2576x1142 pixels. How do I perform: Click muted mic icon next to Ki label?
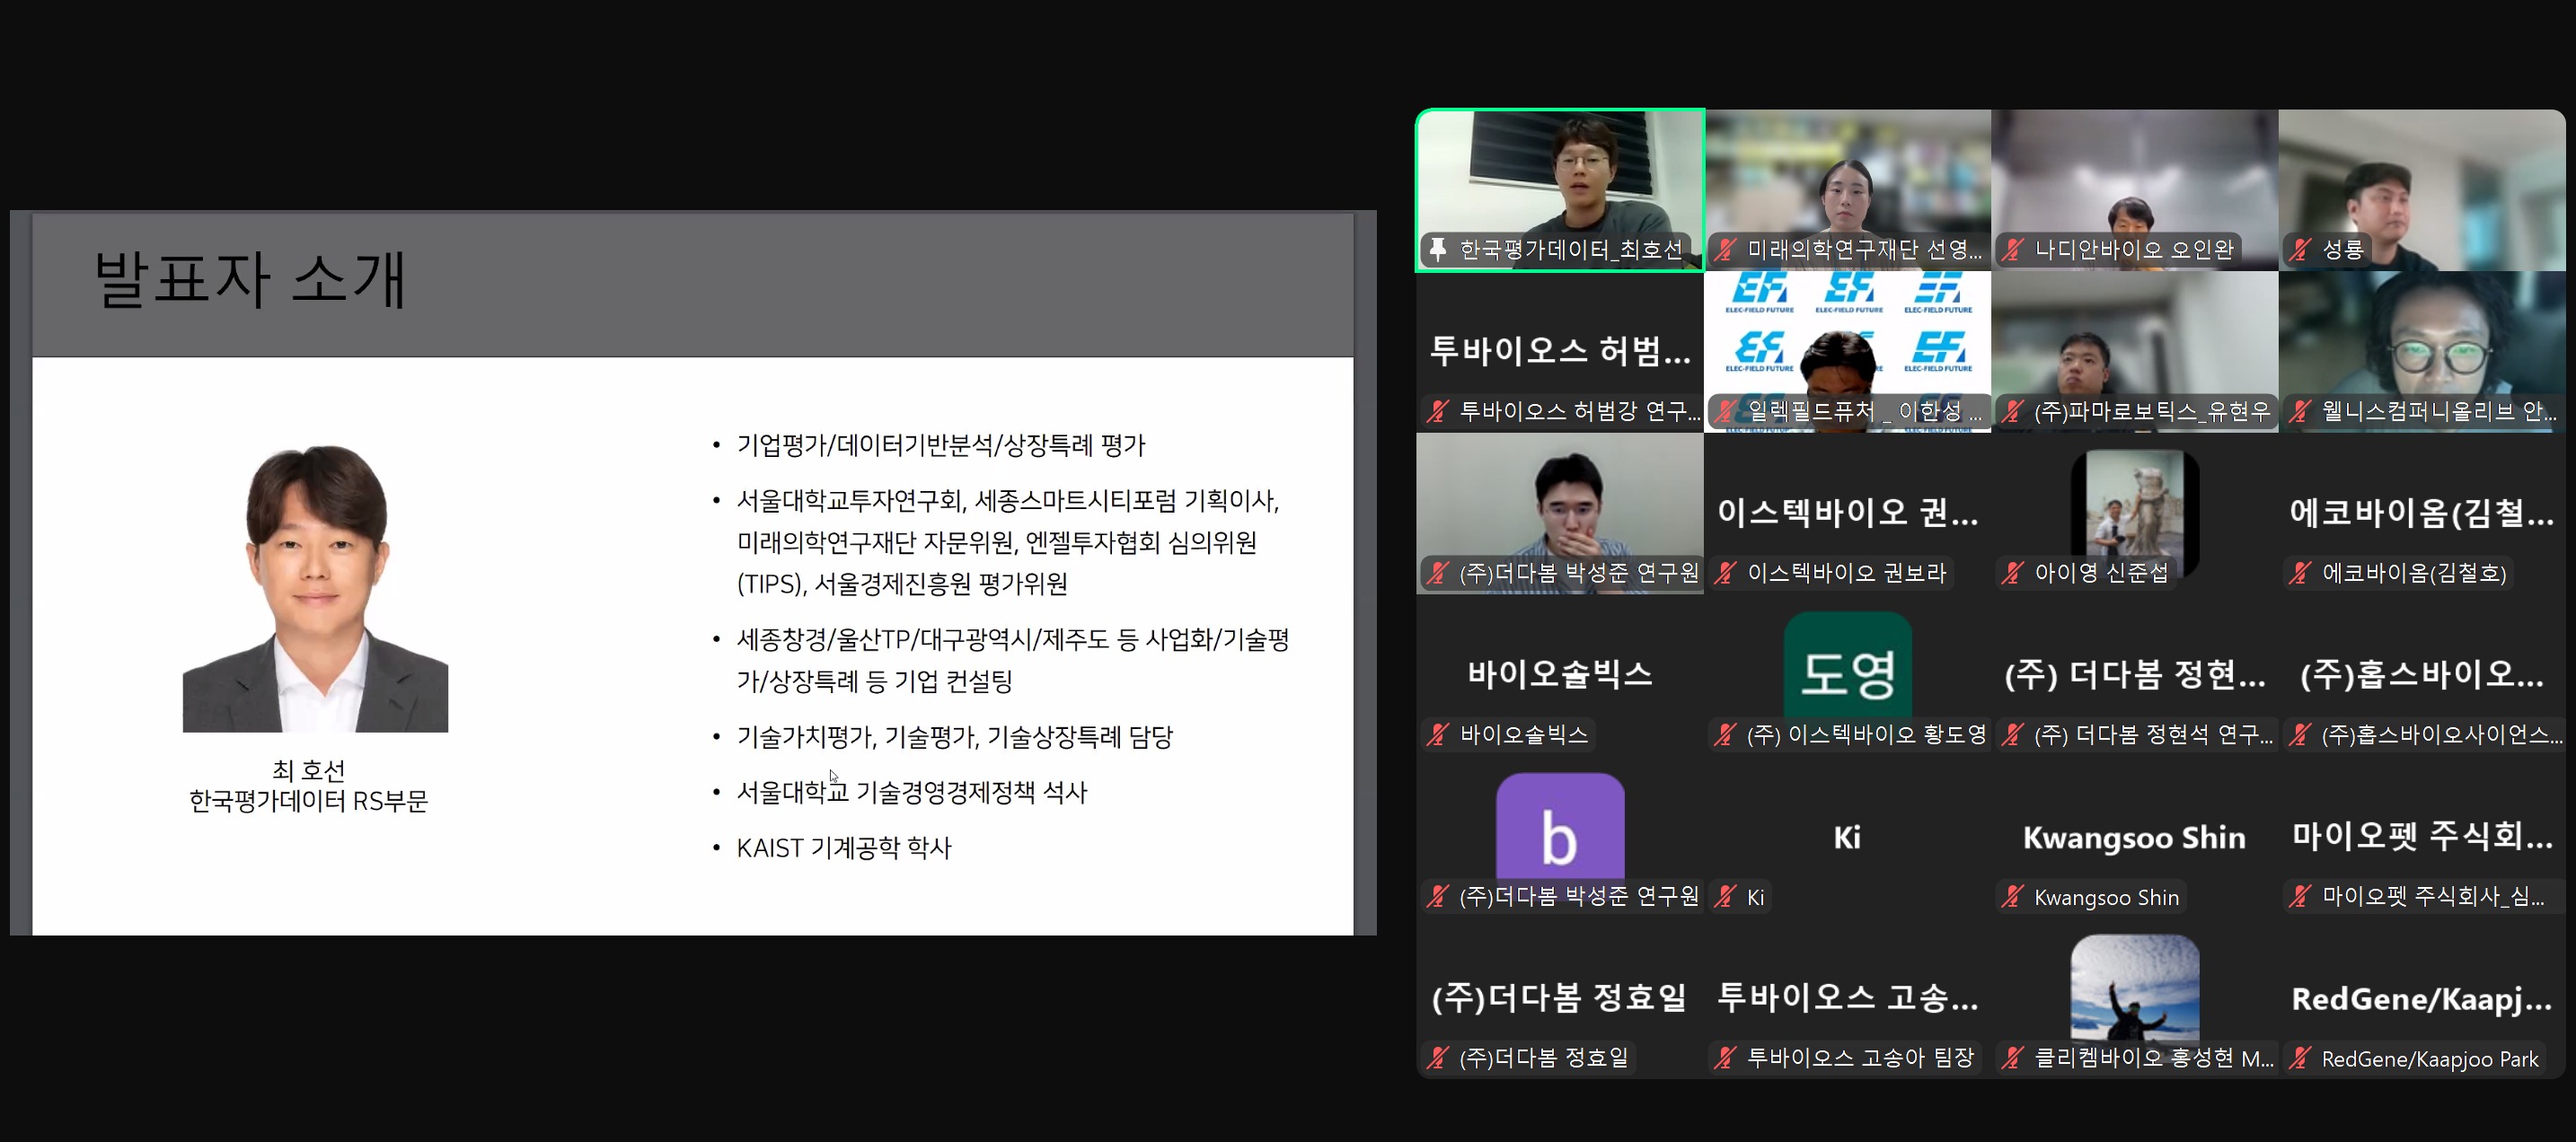coord(1726,897)
